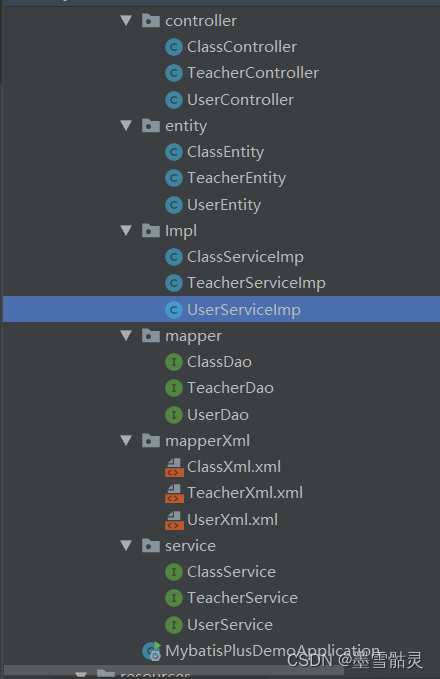Click the UserDao interface icon
The image size is (440, 679).
[x=174, y=415]
